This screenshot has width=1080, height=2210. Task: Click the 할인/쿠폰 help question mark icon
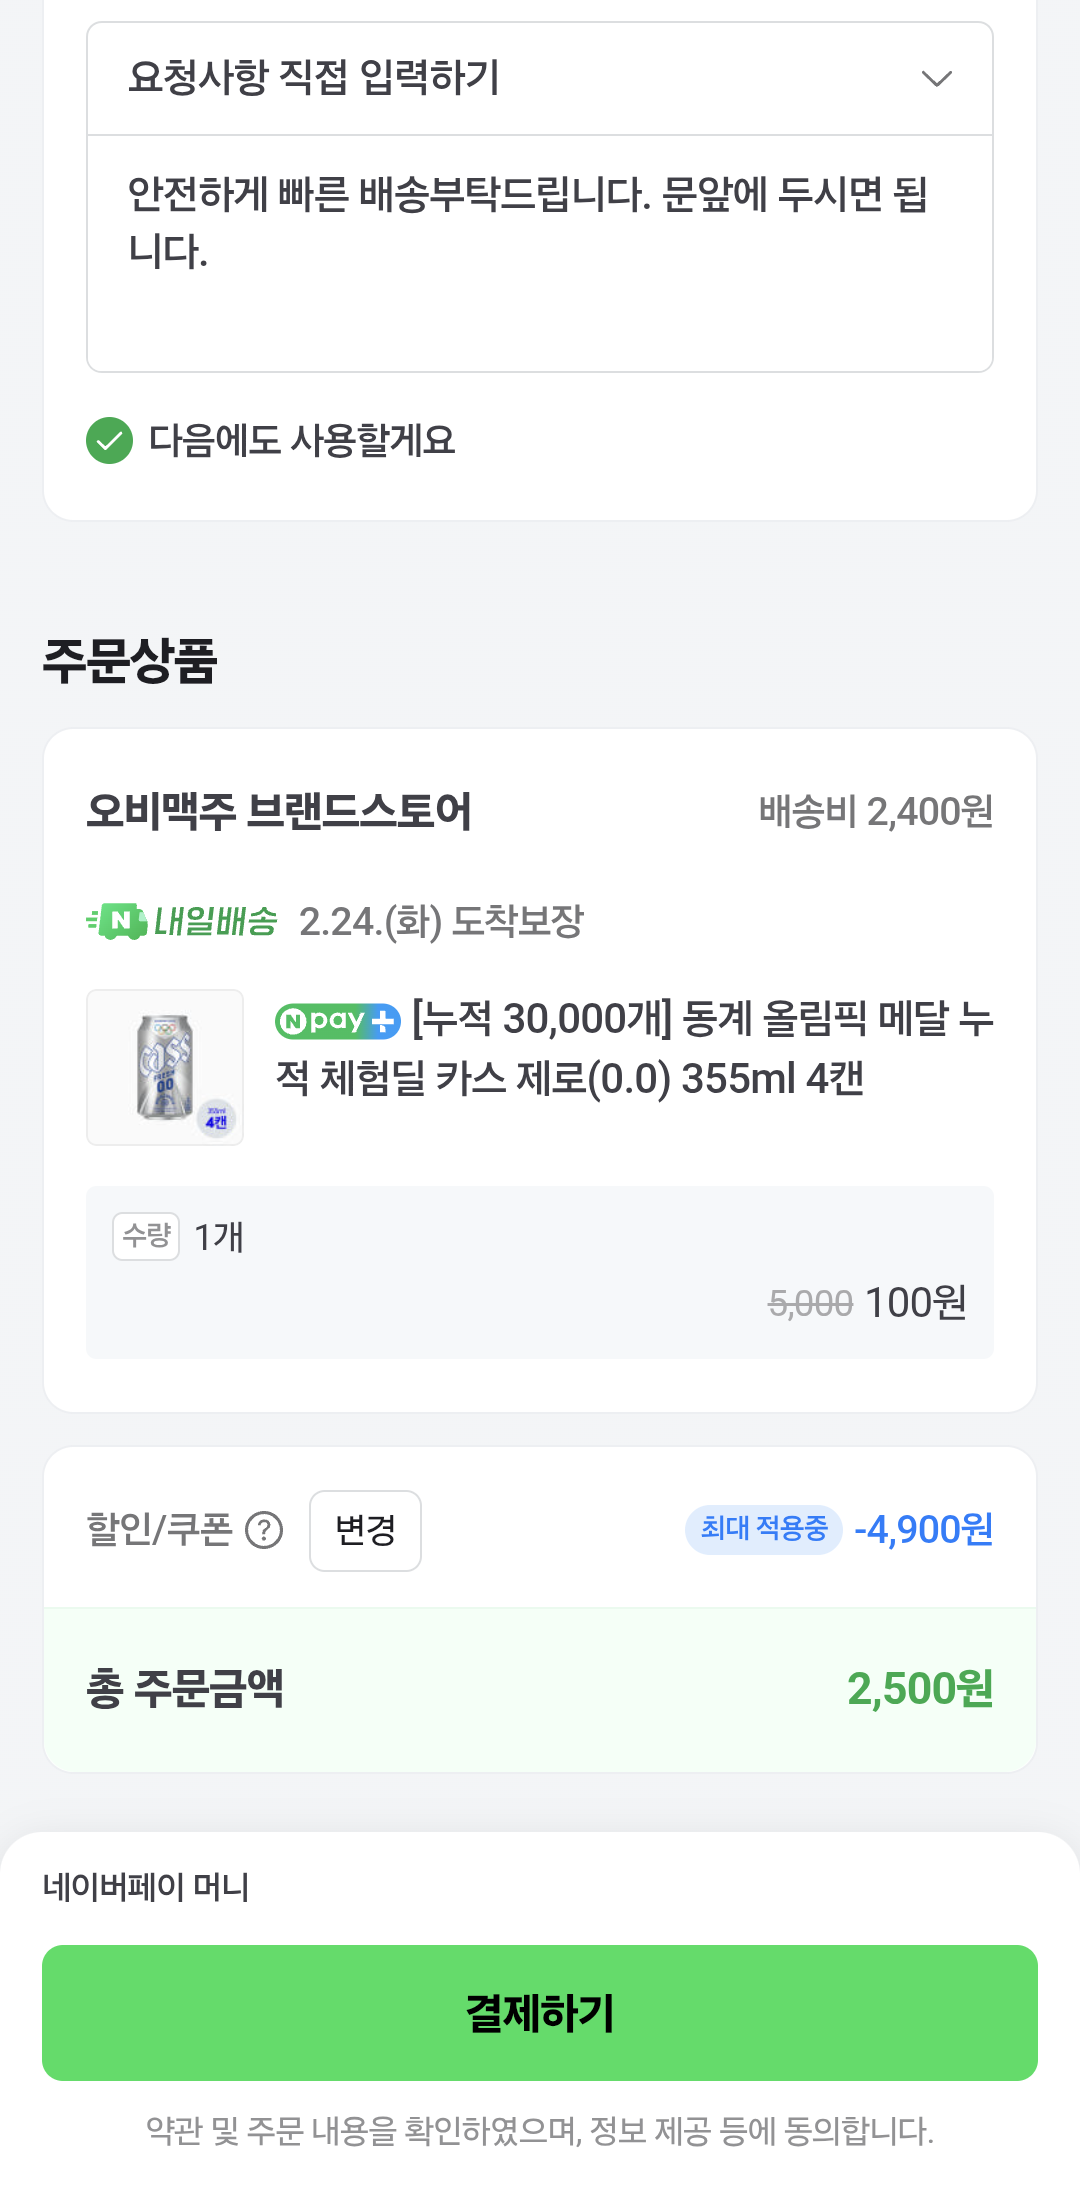[x=264, y=1530]
